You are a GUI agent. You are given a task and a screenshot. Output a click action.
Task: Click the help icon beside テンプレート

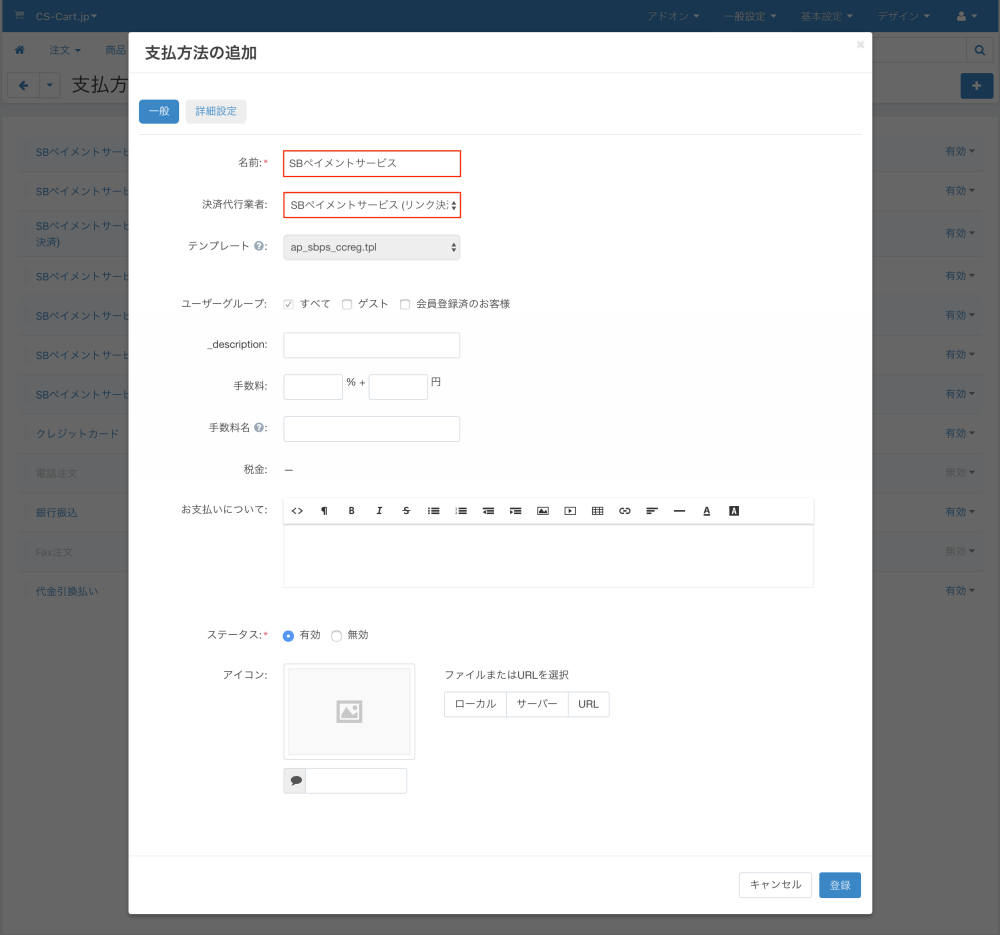click(259, 246)
